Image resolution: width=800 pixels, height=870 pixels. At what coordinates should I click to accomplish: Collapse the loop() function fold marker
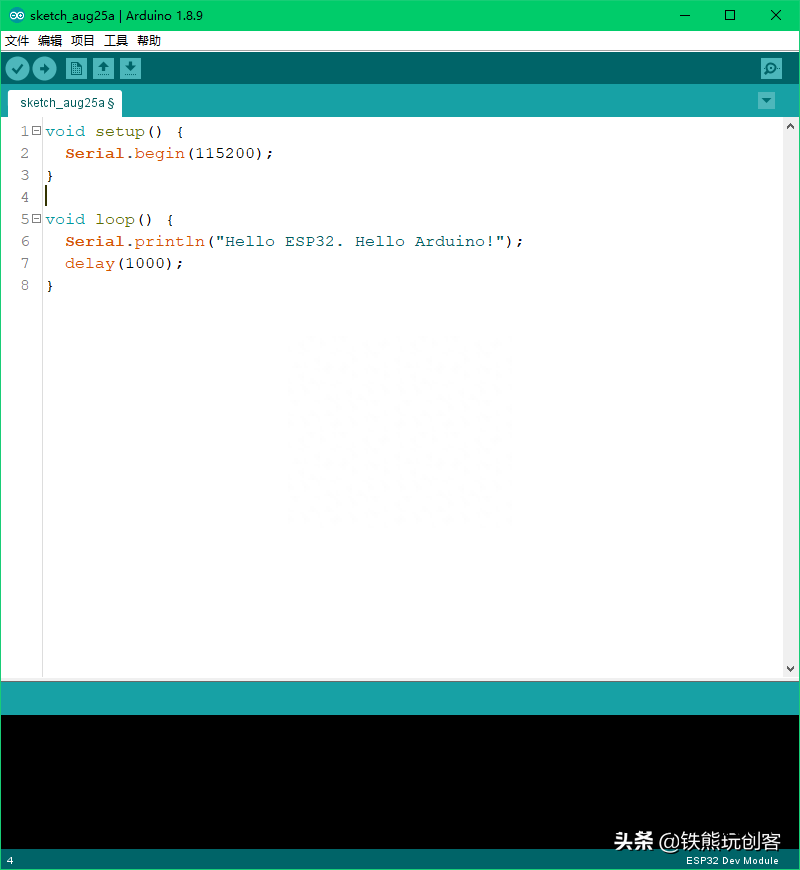point(36,219)
